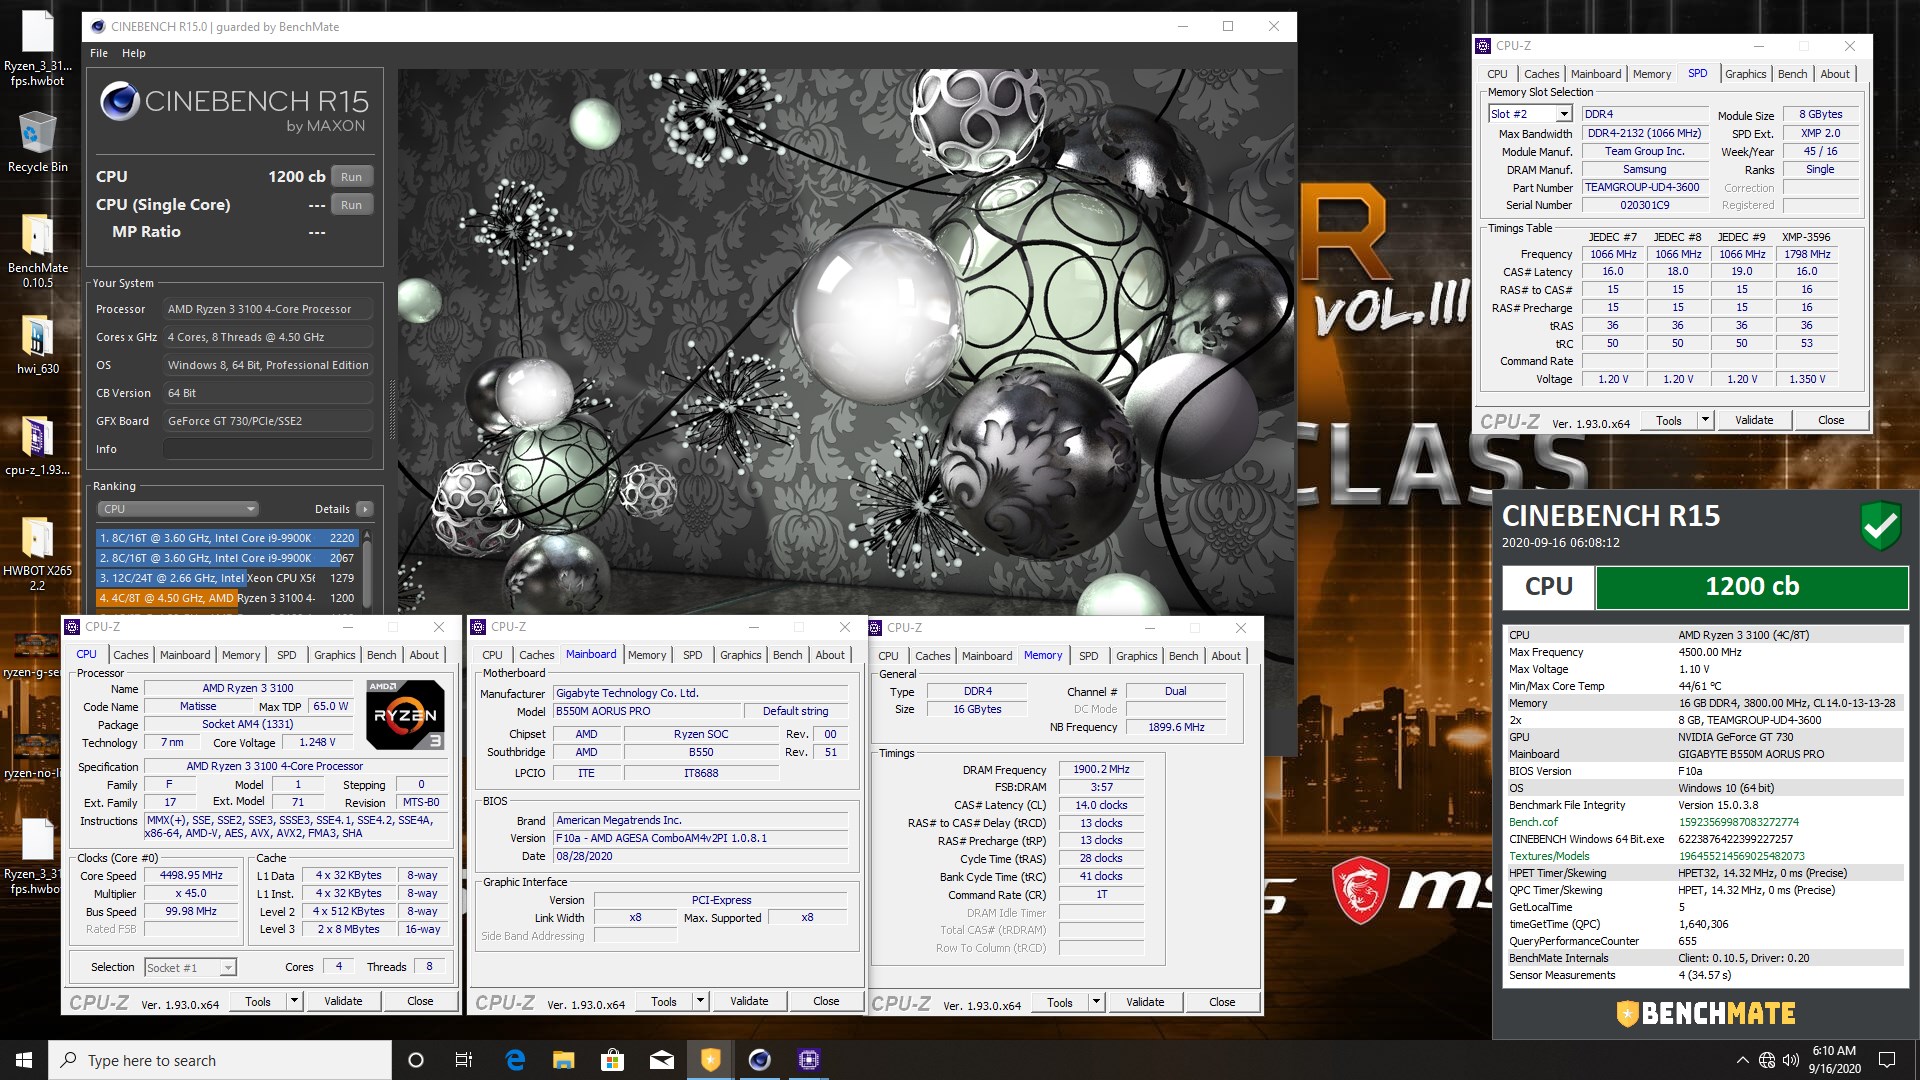This screenshot has width=1920, height=1080.
Task: Click Validate in Mainboard CPU-Z window
Action: [749, 1001]
